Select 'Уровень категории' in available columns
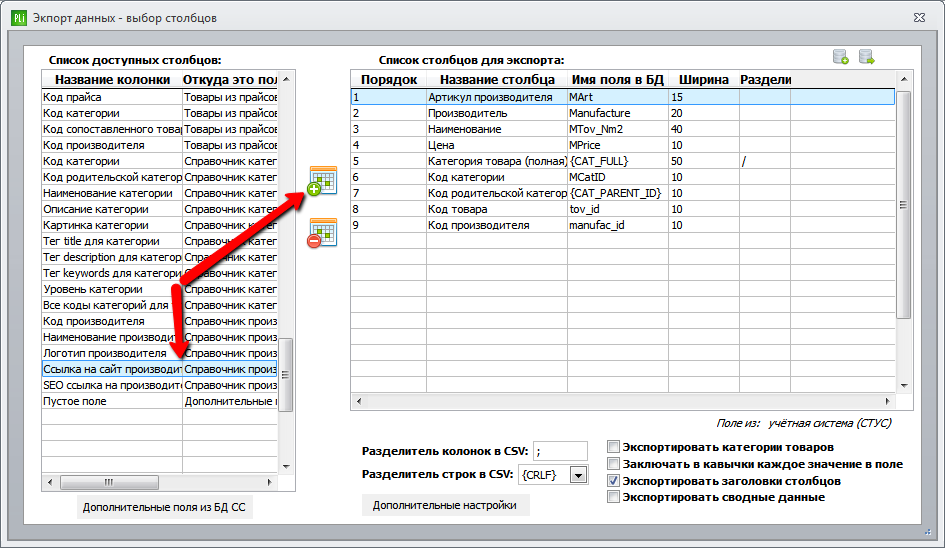Screen dimensions: 945x548 [159, 289]
